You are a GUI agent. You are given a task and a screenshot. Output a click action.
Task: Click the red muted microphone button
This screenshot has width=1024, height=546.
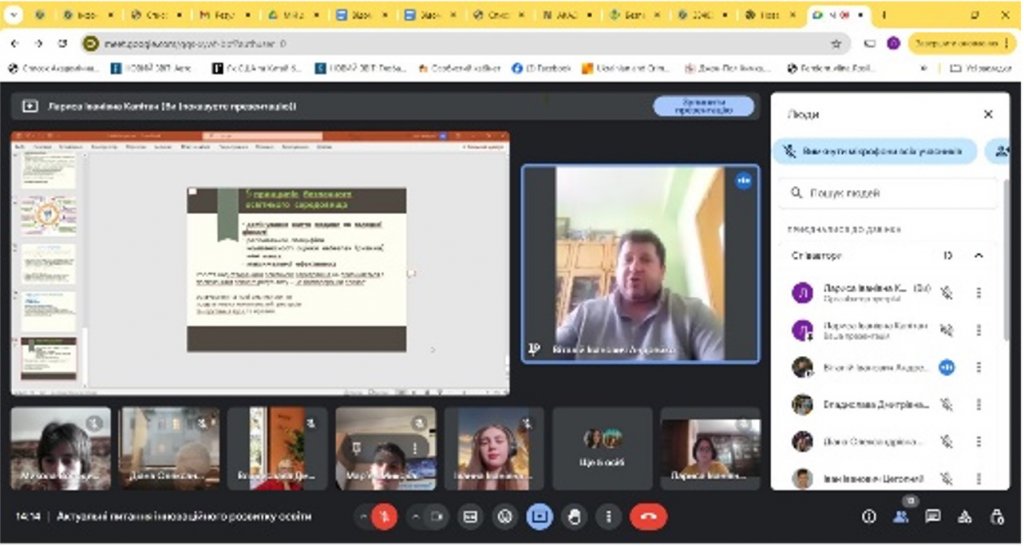[384, 516]
